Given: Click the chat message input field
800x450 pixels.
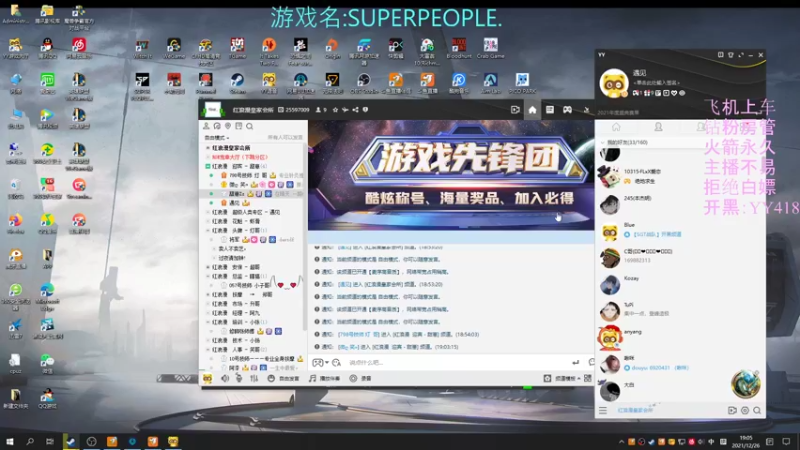Looking at the screenshot, I should (457, 363).
